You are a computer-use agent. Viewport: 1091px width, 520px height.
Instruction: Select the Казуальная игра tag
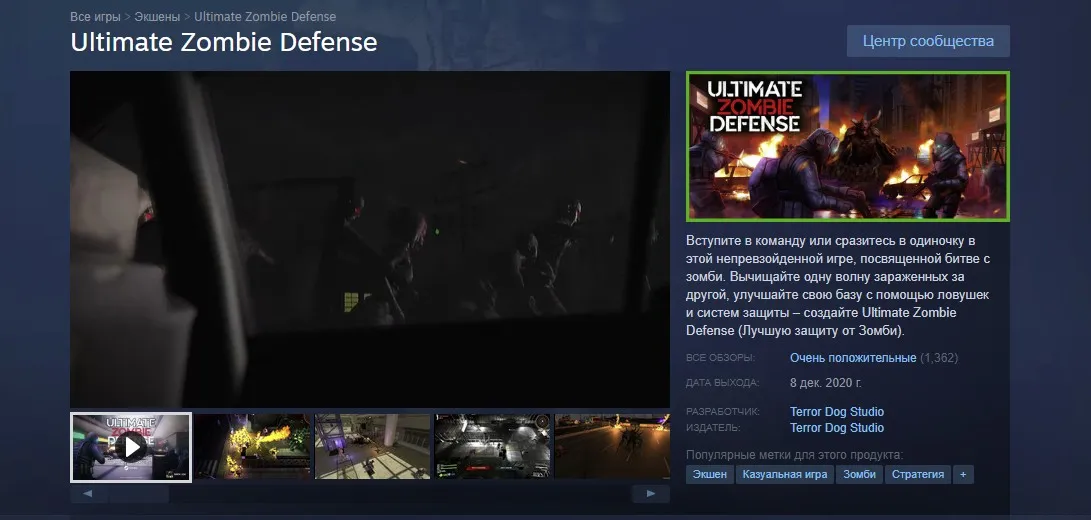click(785, 475)
